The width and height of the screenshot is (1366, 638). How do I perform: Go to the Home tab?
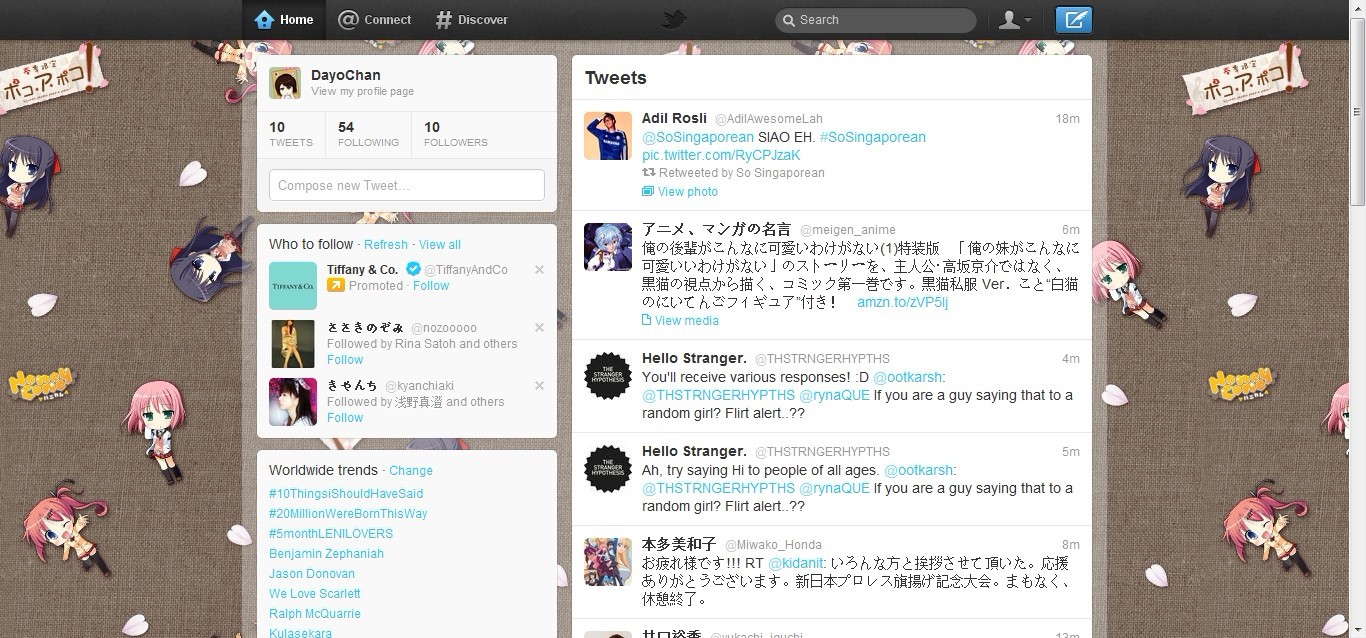(x=284, y=19)
